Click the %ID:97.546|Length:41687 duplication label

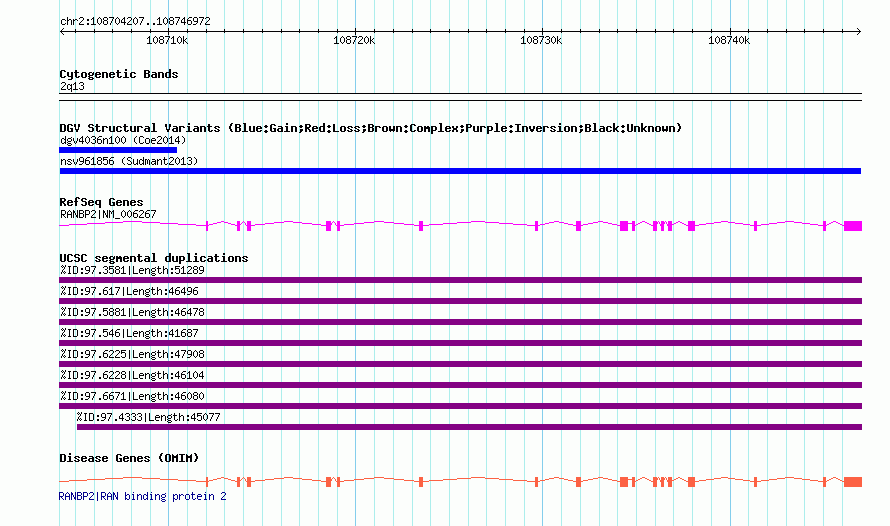click(129, 333)
